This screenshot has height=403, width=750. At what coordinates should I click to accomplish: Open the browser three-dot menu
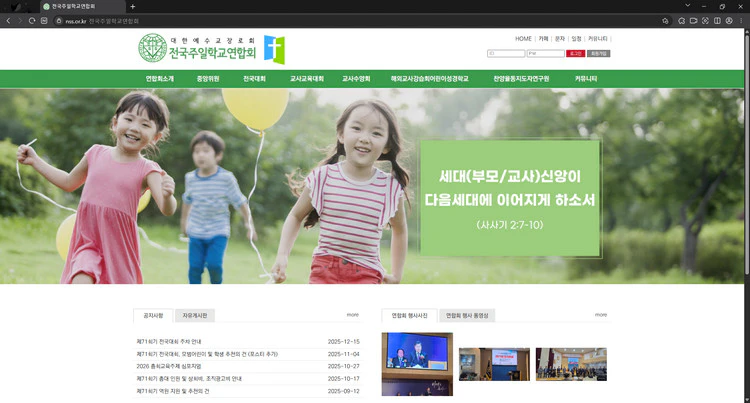tap(741, 21)
